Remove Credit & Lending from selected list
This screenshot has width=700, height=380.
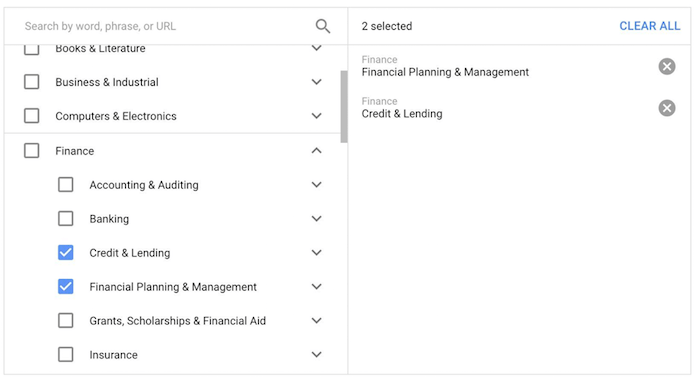(667, 108)
